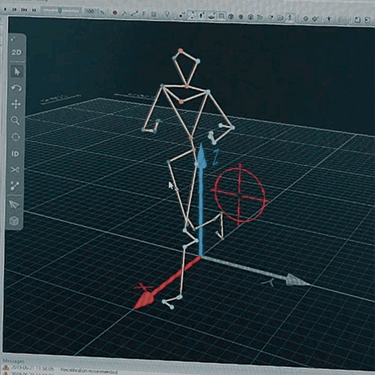Switch to the 2D view mode
Screen dimensions: 375x375
tap(16, 53)
